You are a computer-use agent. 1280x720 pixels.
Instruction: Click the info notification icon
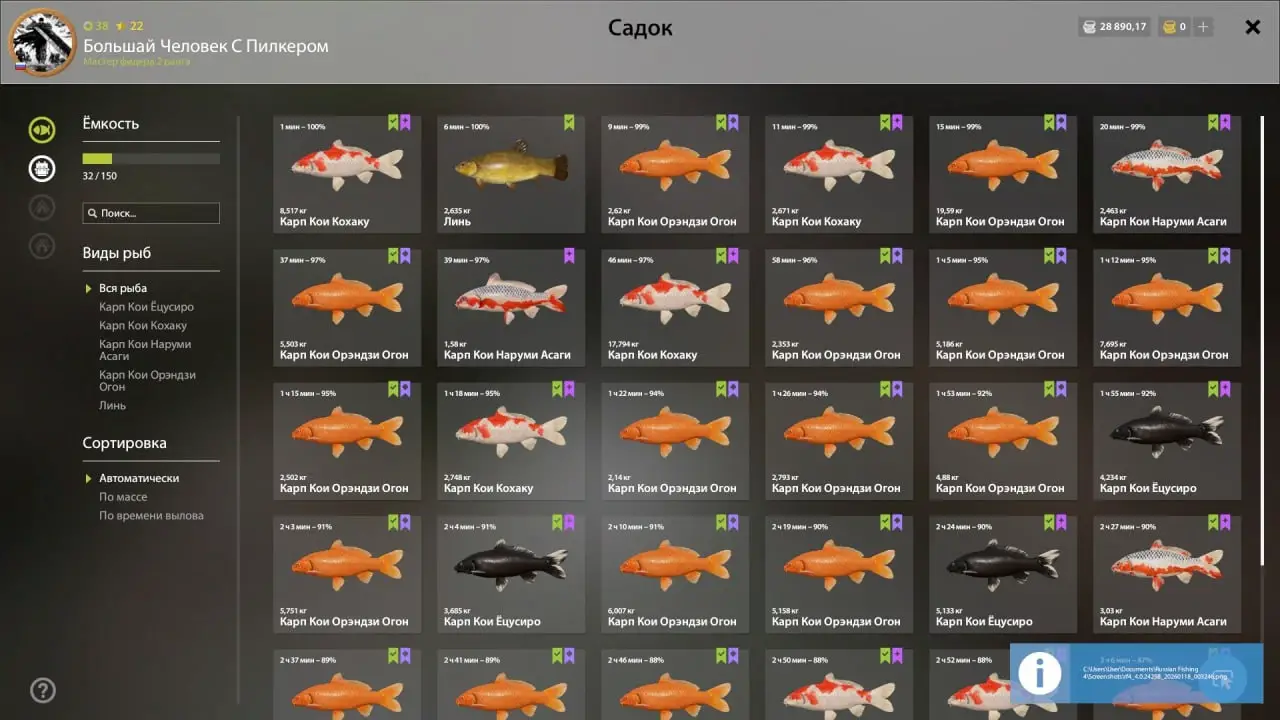pos(1040,673)
